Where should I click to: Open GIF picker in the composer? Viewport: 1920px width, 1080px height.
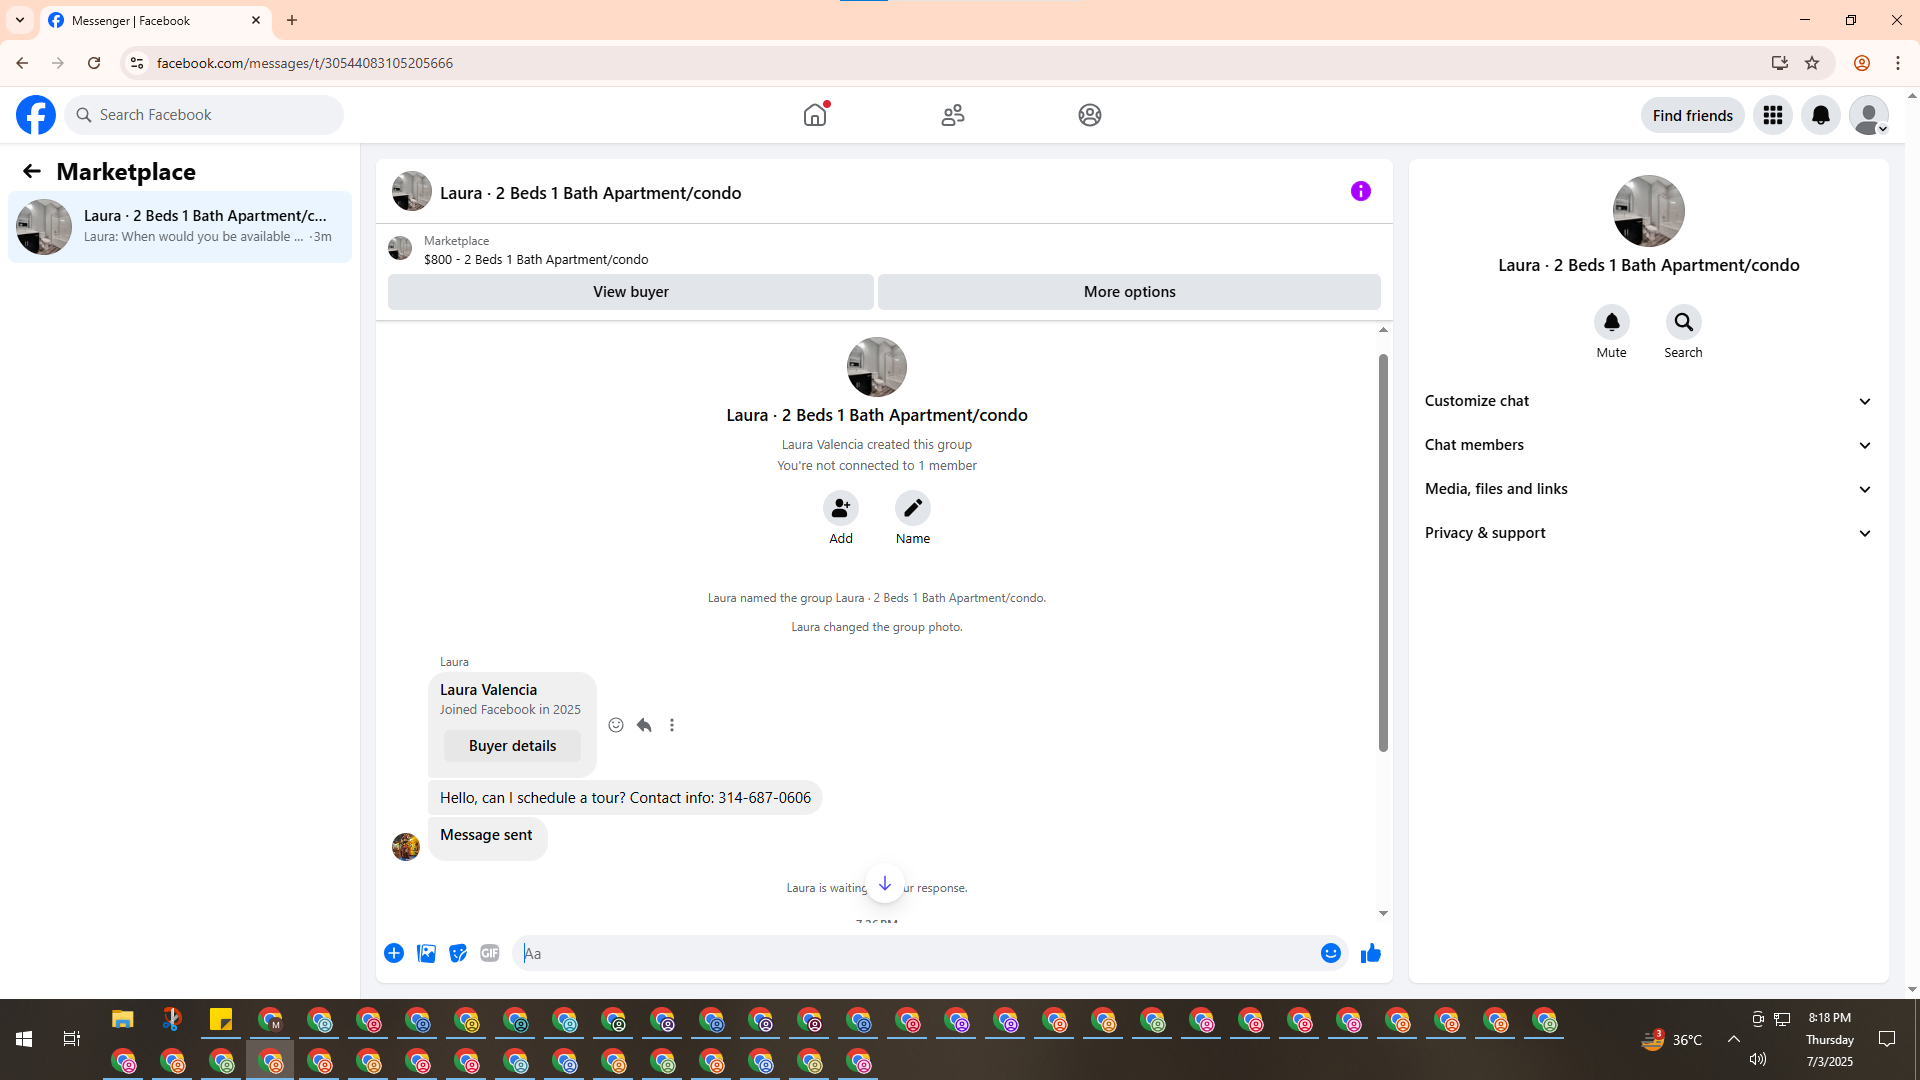pyautogui.click(x=489, y=953)
